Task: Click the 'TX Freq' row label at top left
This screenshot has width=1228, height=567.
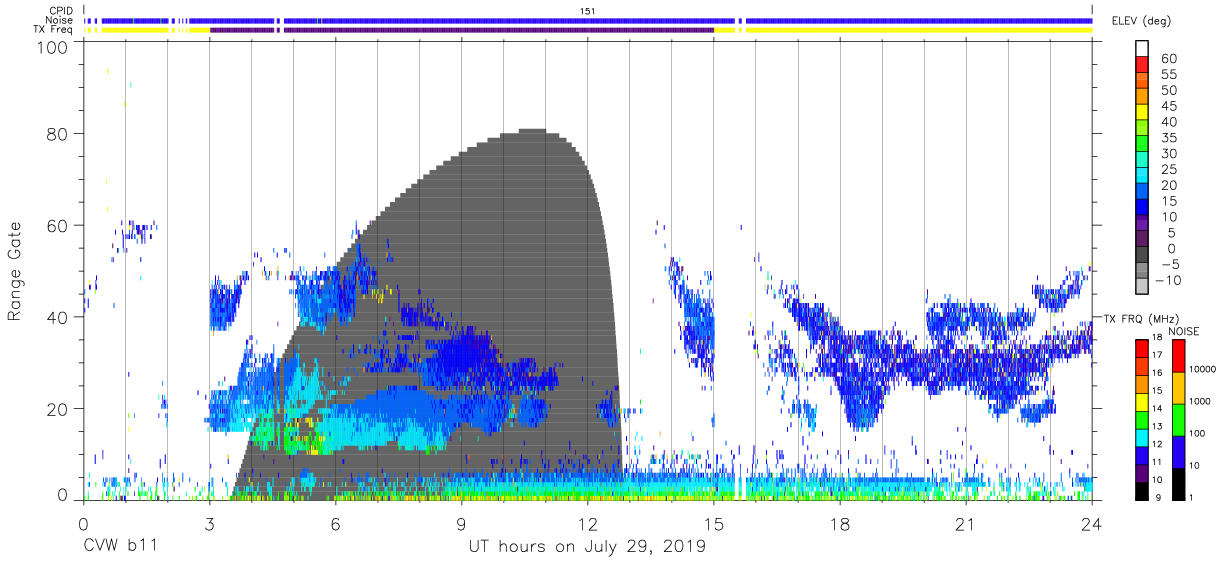Action: click(55, 29)
